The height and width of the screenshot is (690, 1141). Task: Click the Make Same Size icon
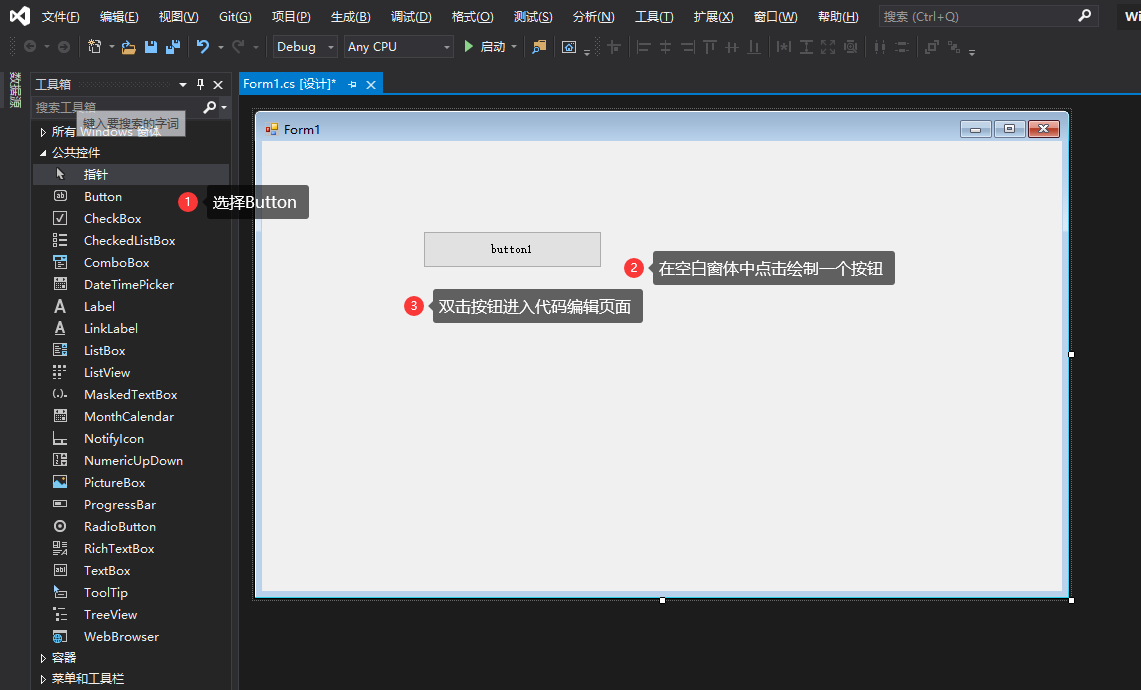pyautogui.click(x=828, y=47)
